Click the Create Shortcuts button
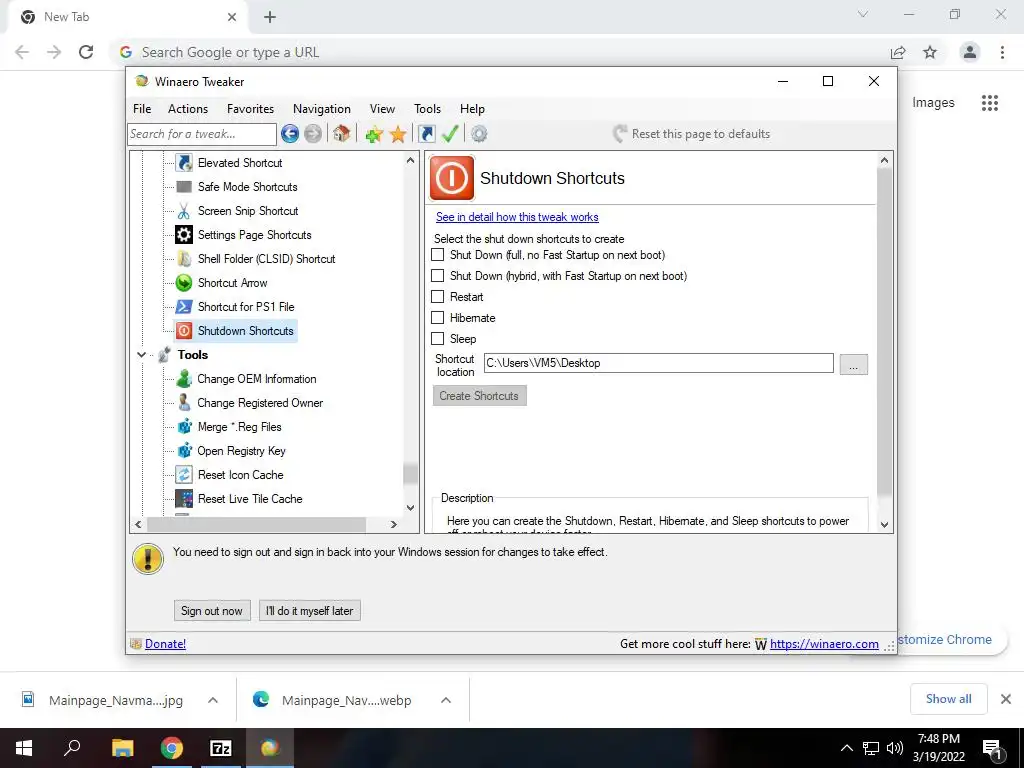Image resolution: width=1024 pixels, height=768 pixels. coord(479,396)
